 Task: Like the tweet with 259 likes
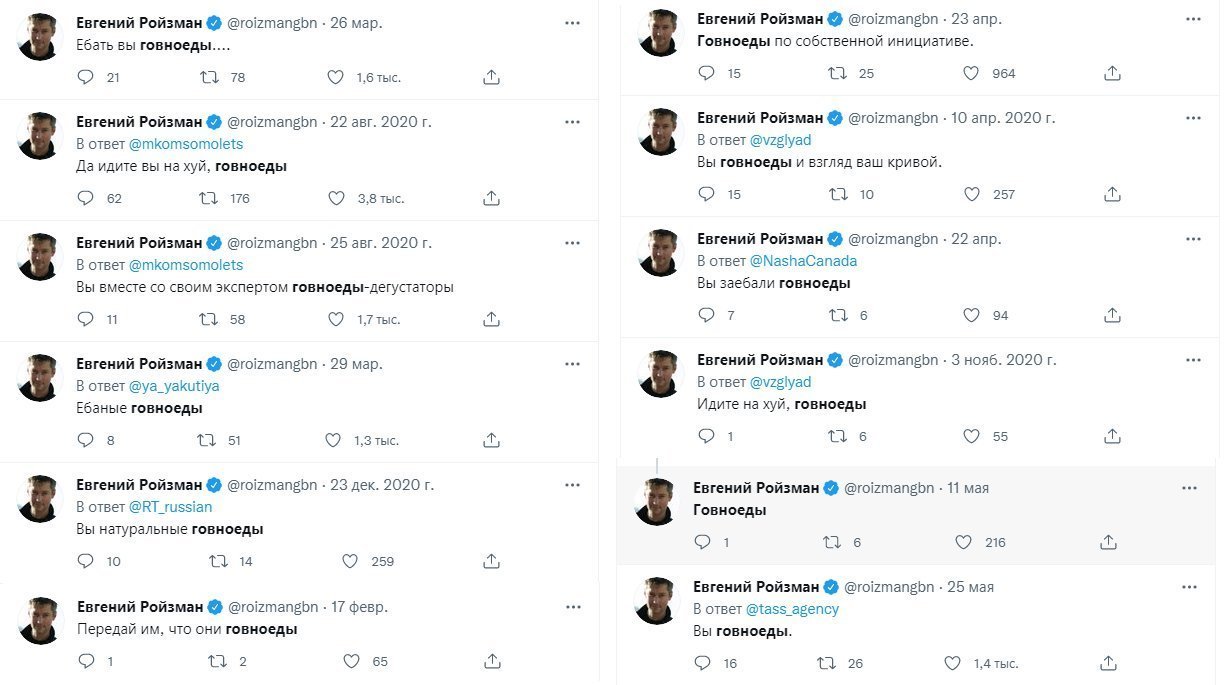[x=349, y=561]
